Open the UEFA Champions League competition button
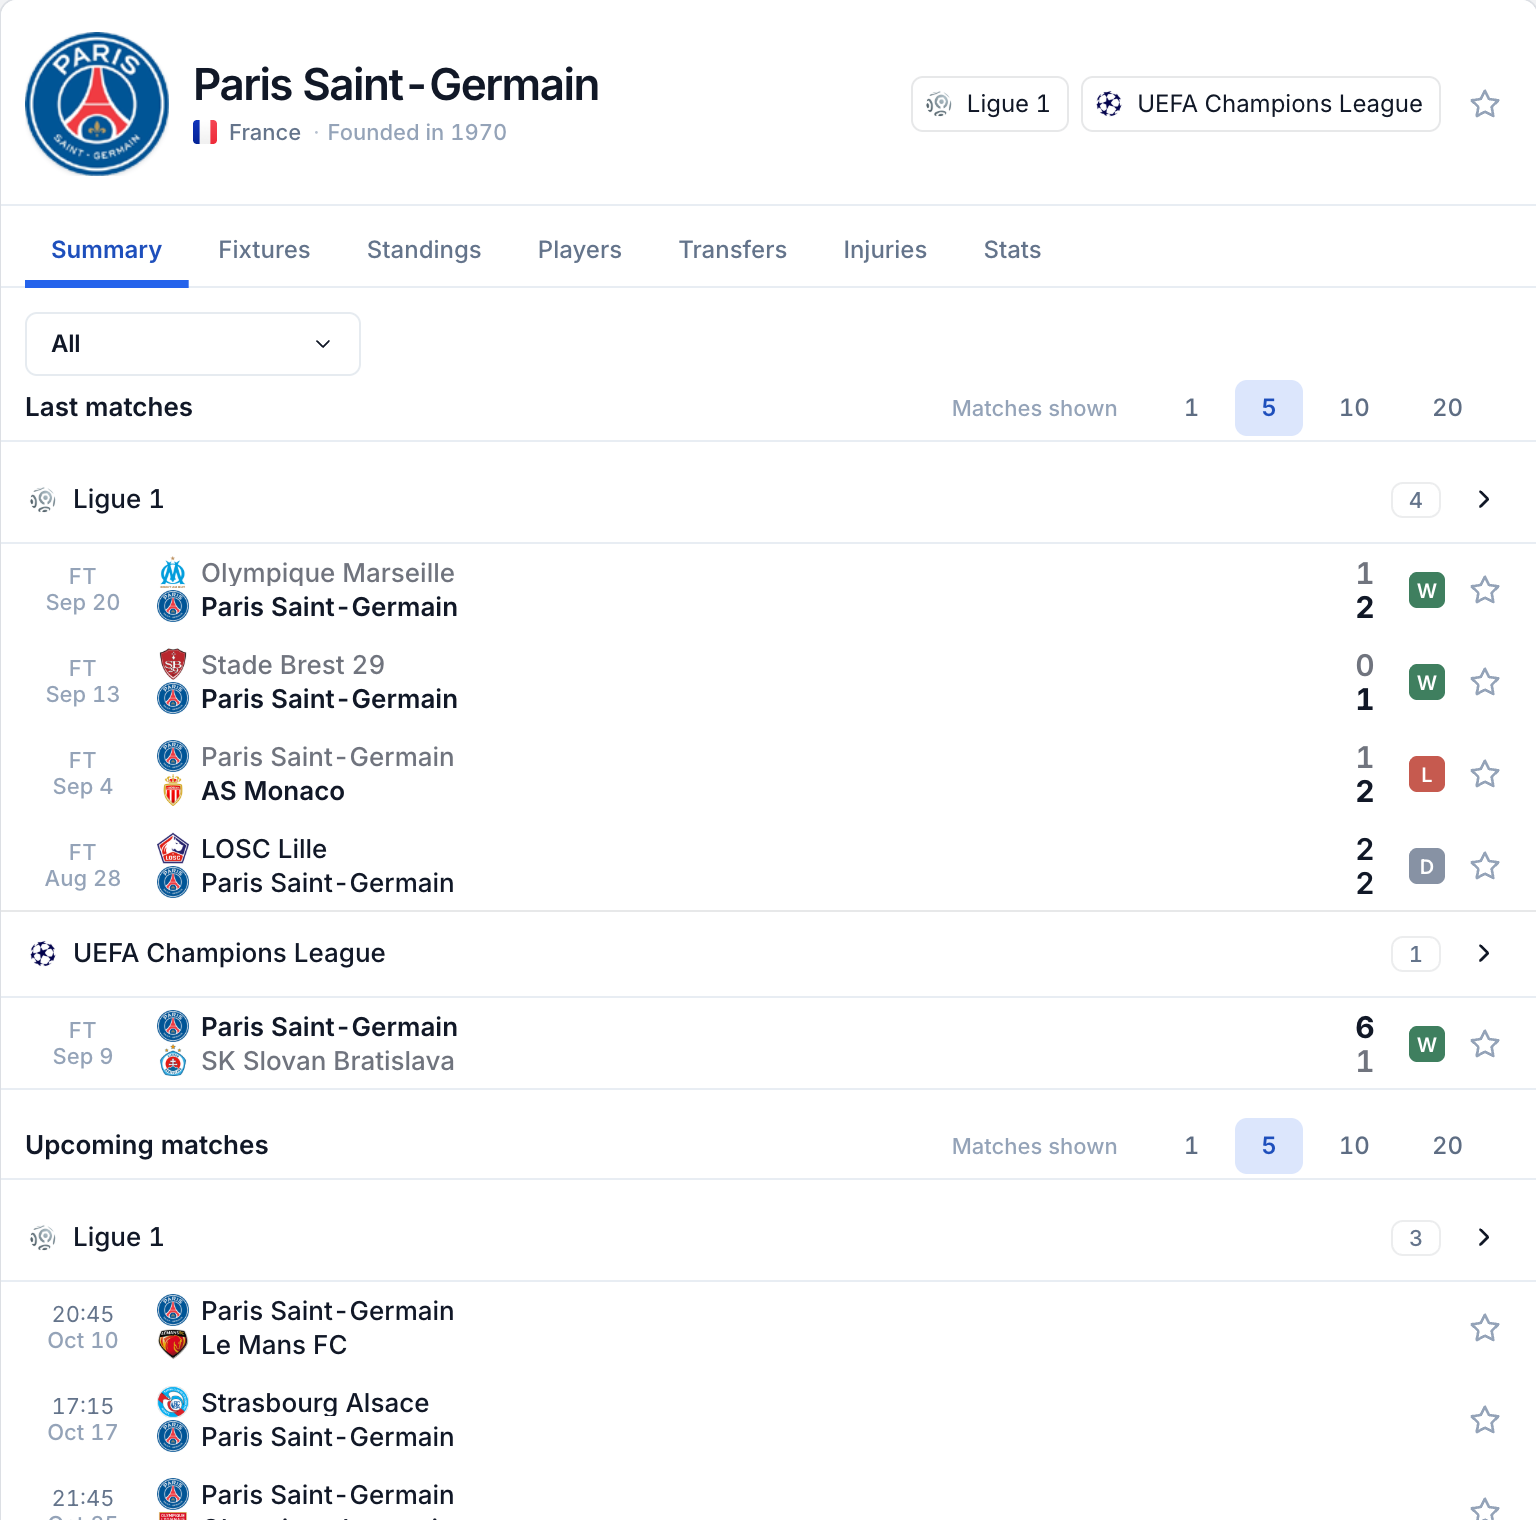The width and height of the screenshot is (1536, 1520). point(1261,104)
